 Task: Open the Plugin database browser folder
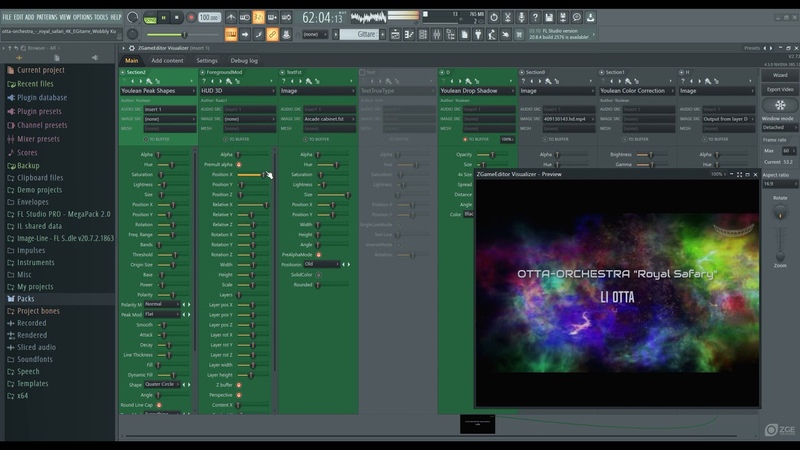click(42, 97)
